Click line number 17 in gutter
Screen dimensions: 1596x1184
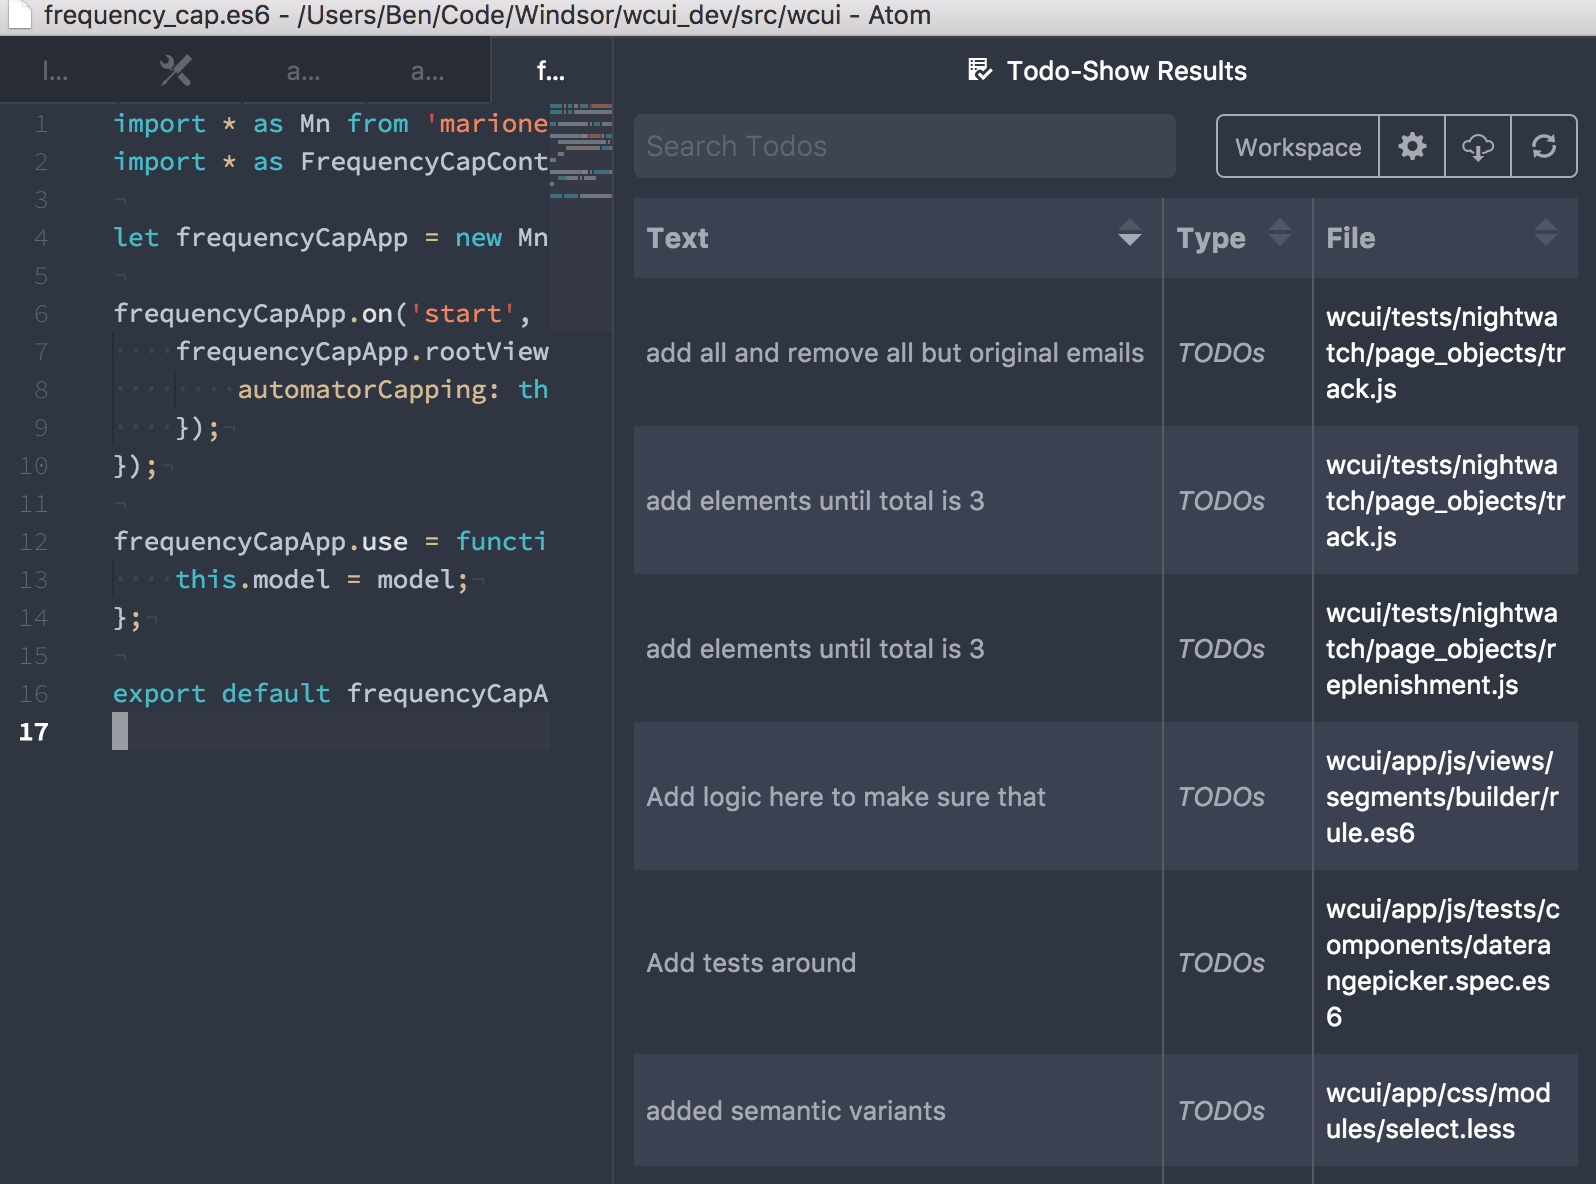(33, 732)
